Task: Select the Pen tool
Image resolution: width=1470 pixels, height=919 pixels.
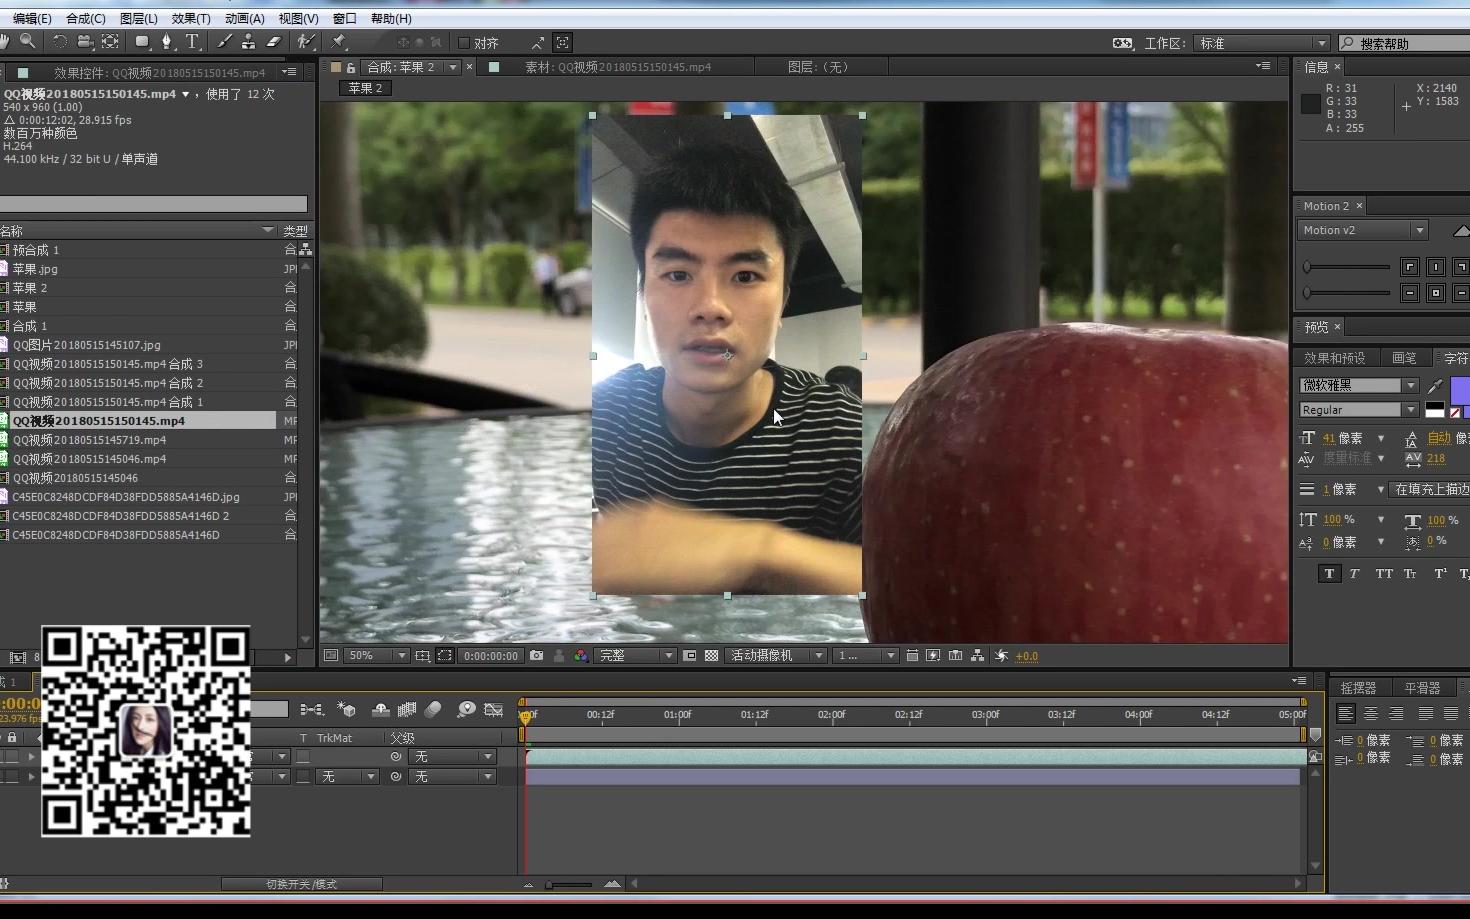Action: (167, 41)
